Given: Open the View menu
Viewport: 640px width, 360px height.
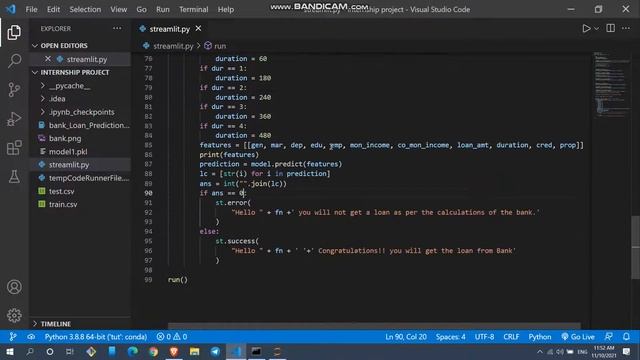Looking at the screenshot, I should click(x=118, y=9).
